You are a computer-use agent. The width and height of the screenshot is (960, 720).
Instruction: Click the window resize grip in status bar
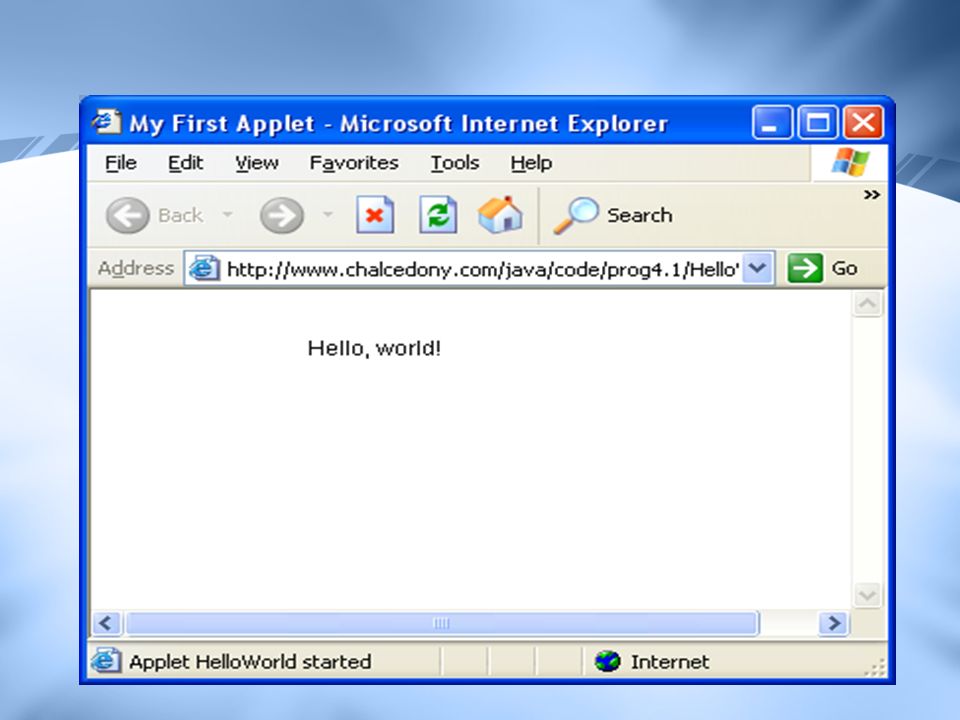[x=876, y=667]
